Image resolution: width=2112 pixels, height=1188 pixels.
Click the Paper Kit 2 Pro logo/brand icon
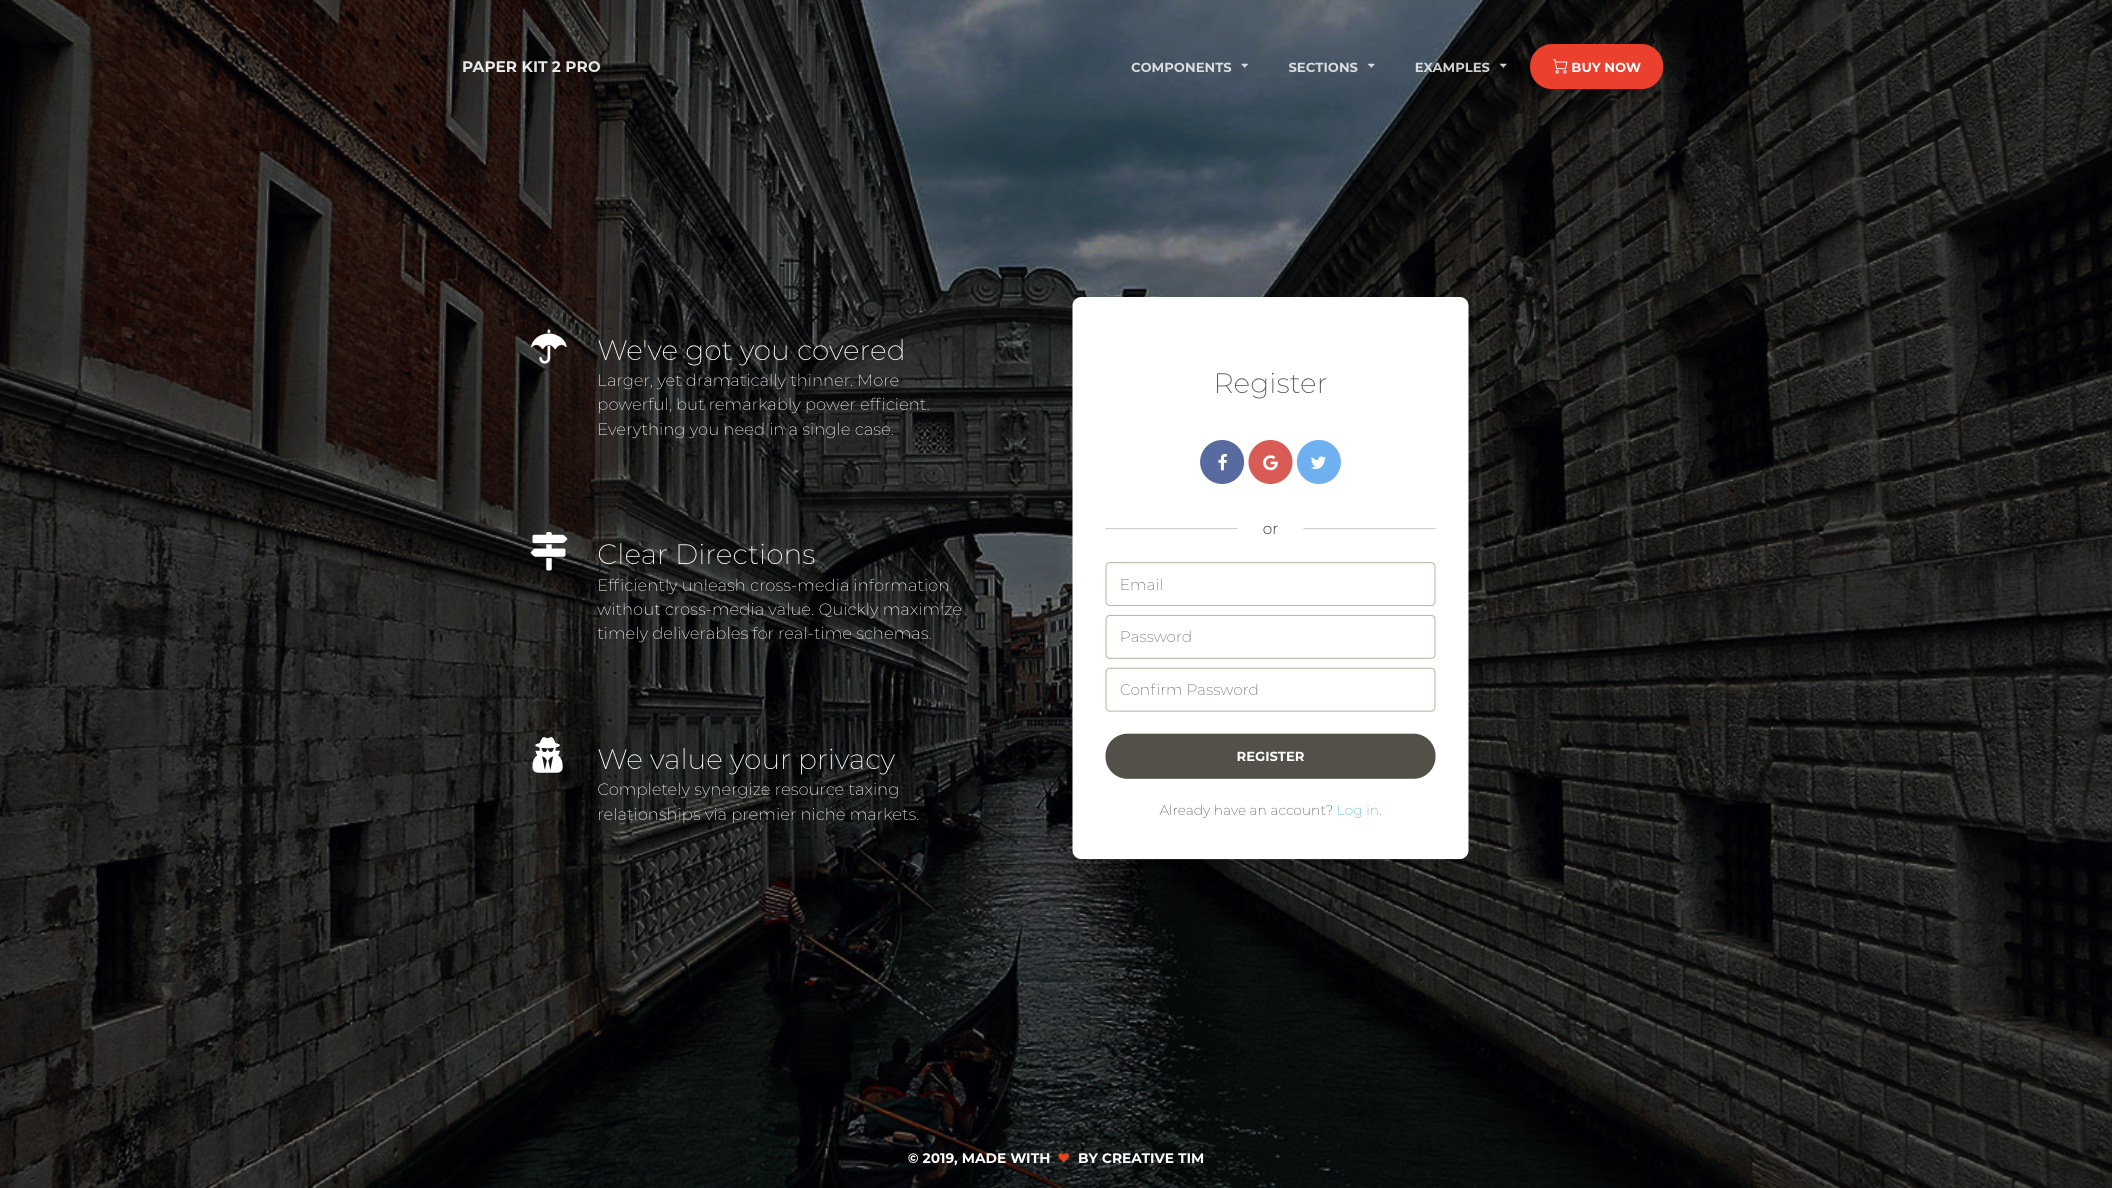tap(529, 67)
